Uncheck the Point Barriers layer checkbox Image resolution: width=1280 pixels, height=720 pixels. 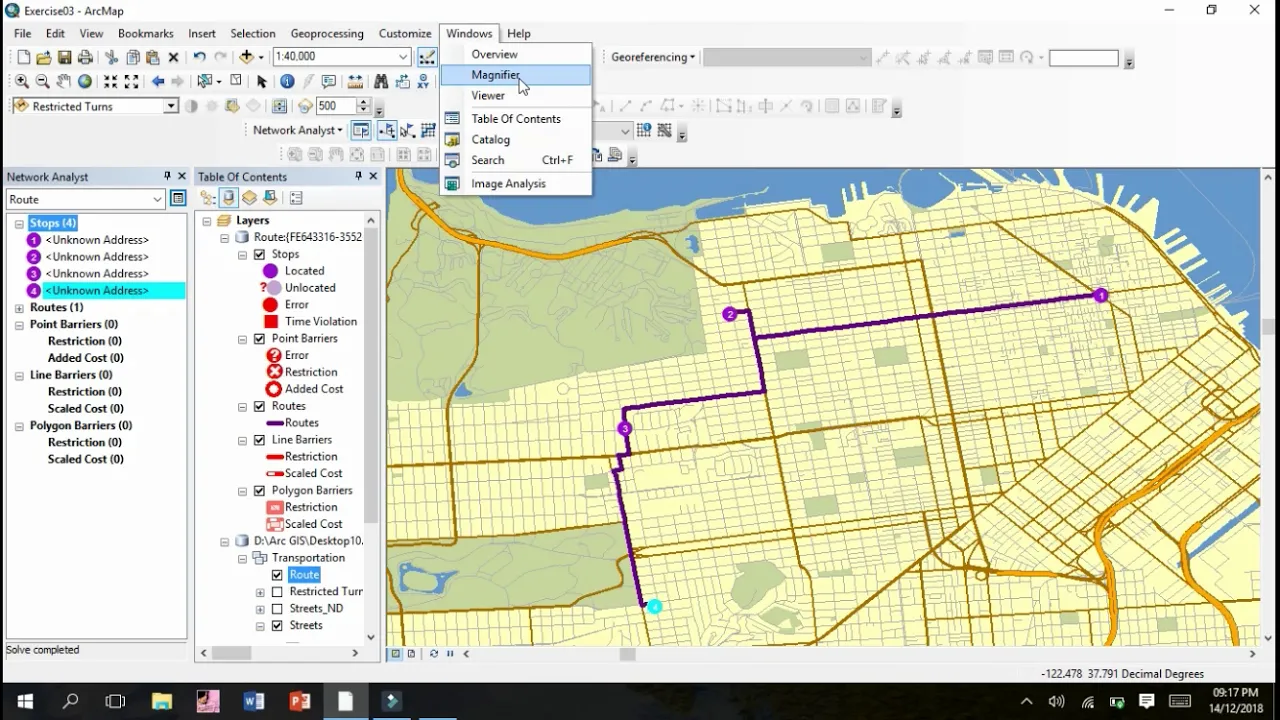[260, 339]
